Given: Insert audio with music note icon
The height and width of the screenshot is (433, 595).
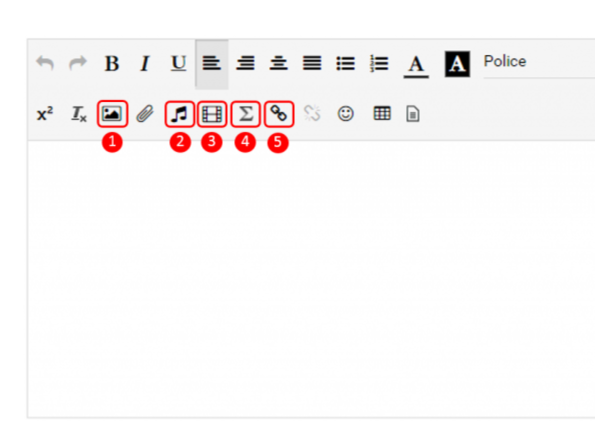Looking at the screenshot, I should coord(179,114).
